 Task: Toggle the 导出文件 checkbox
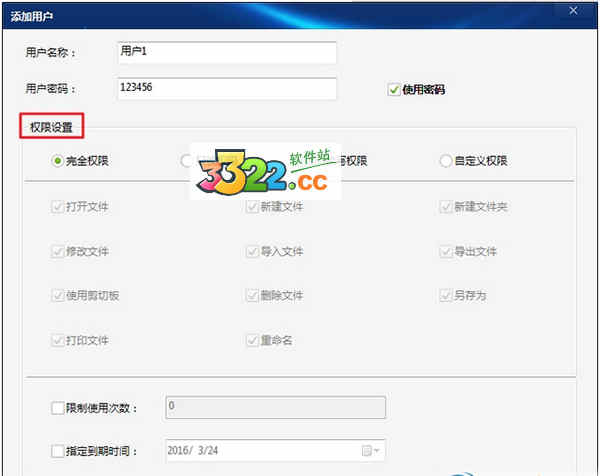[x=446, y=251]
